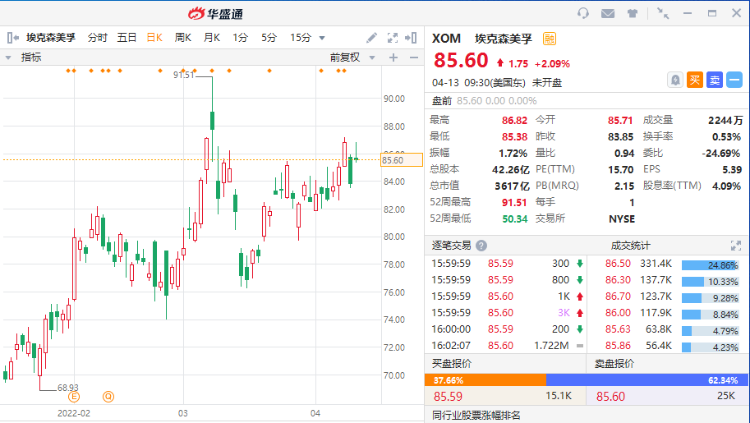Select the 16:02:07 trade row
The width and height of the screenshot is (750, 423).
pos(506,345)
